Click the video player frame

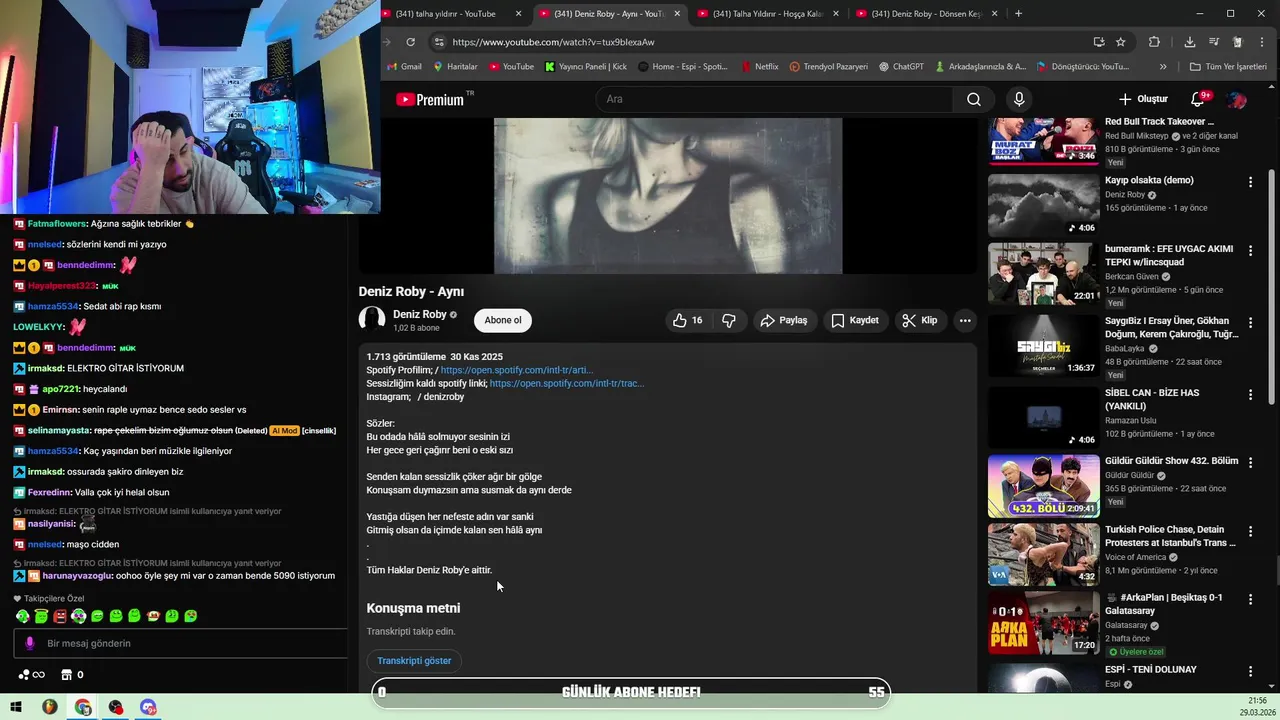(x=668, y=195)
